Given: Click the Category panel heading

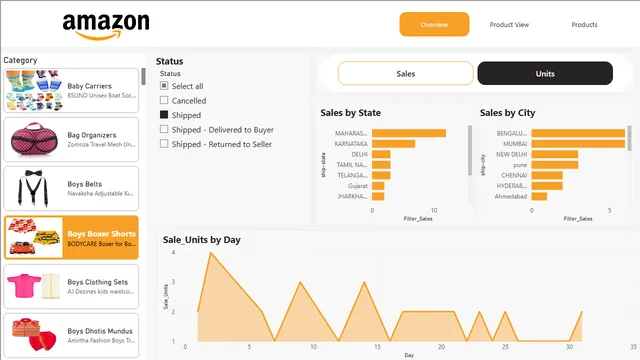Looking at the screenshot, I should [20, 60].
